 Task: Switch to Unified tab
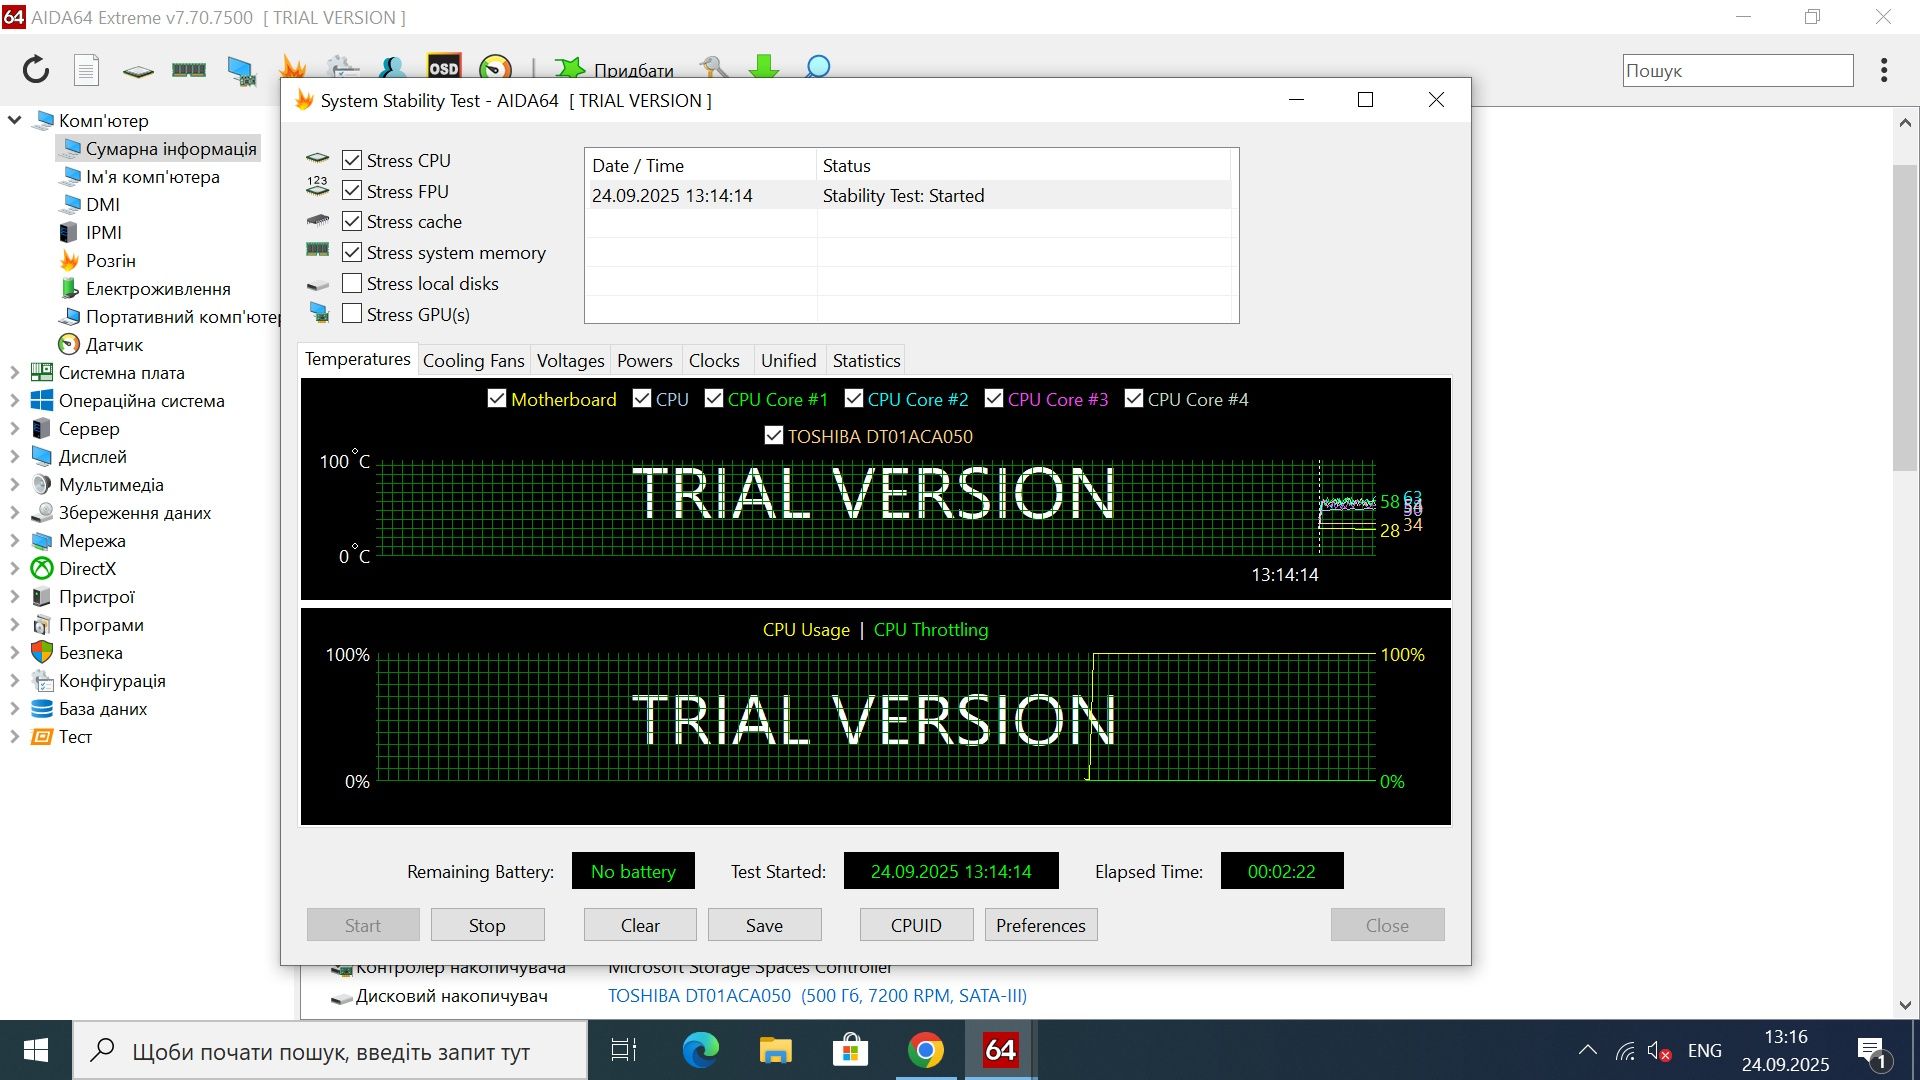(x=788, y=360)
